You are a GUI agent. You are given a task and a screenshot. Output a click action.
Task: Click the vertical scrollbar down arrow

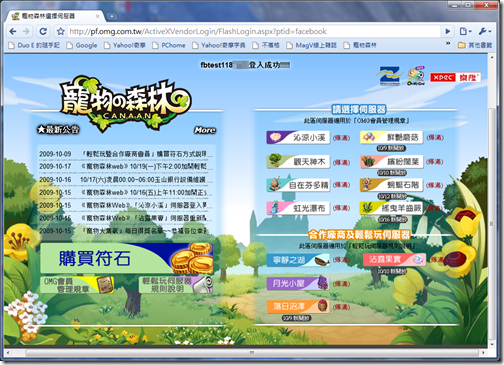[492, 344]
